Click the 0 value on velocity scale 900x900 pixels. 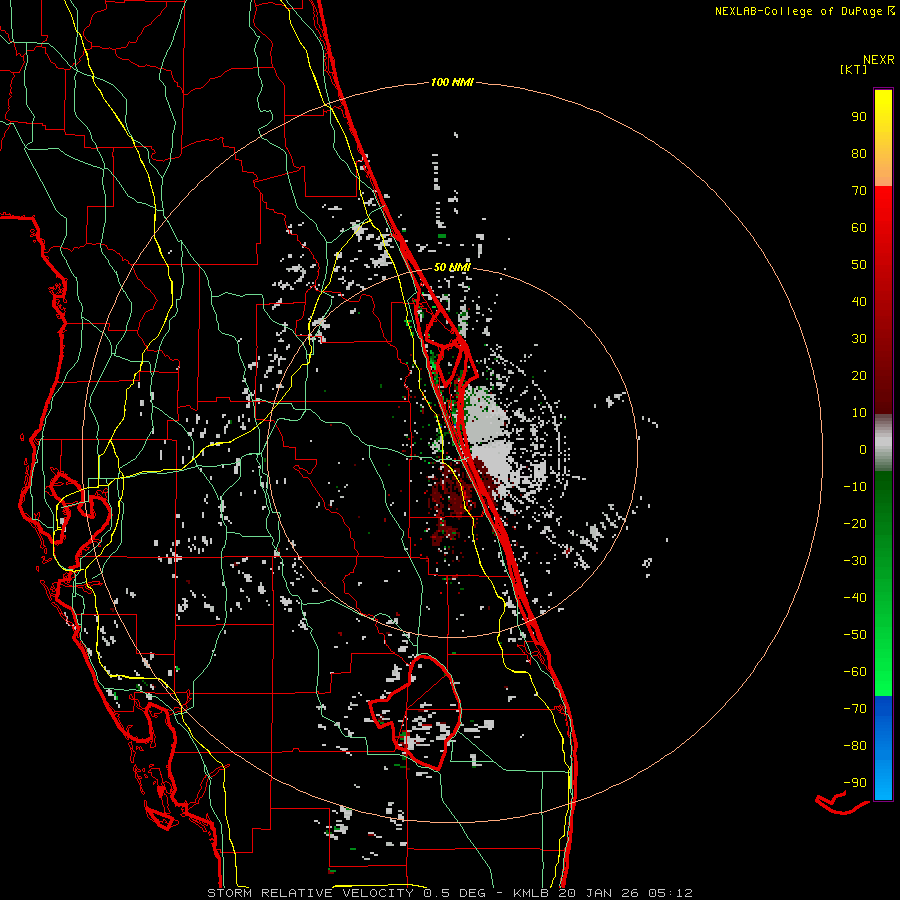pos(863,449)
